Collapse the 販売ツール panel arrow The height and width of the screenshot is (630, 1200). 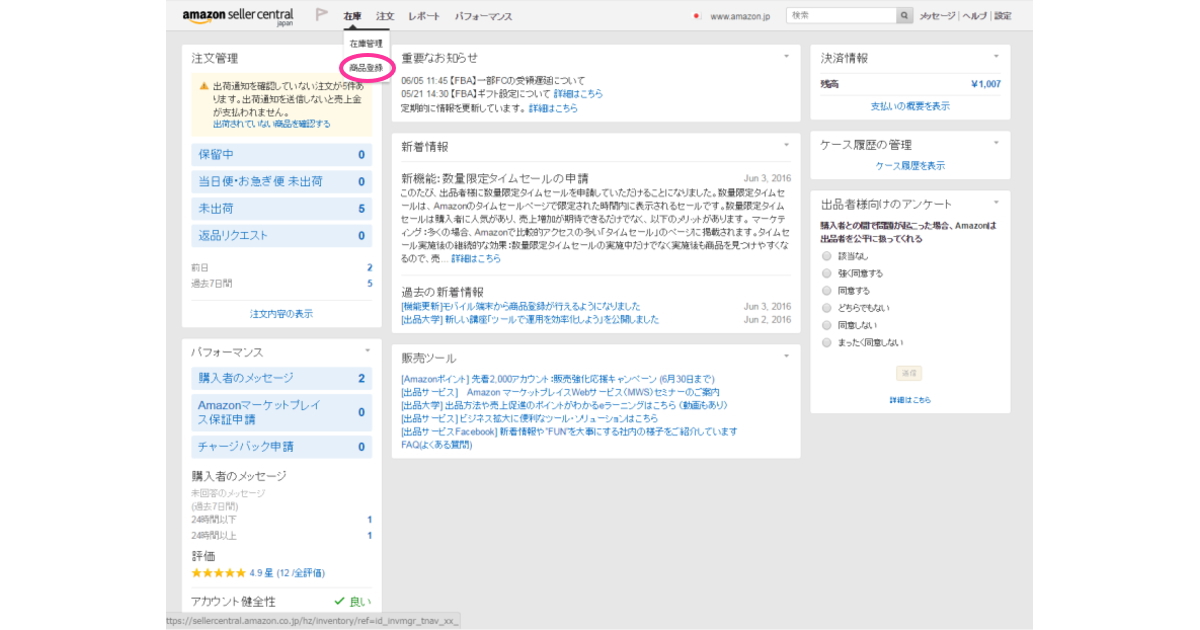click(x=786, y=356)
